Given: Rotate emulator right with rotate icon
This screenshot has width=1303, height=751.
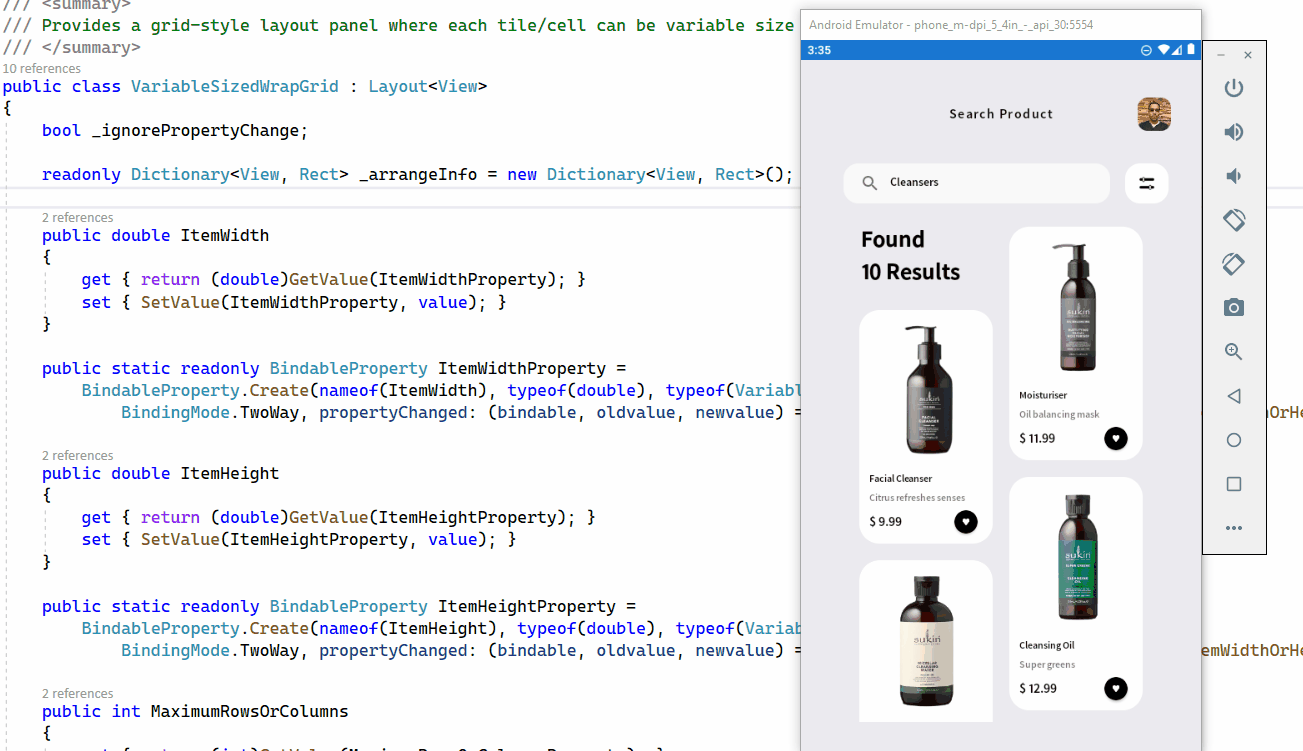Looking at the screenshot, I should tap(1234, 264).
